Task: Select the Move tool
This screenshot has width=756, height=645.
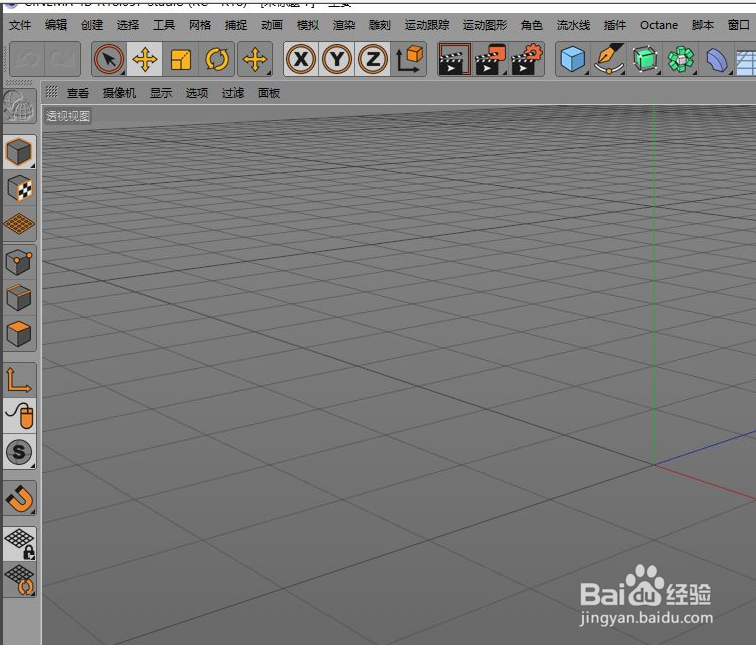Action: pyautogui.click(x=145, y=59)
